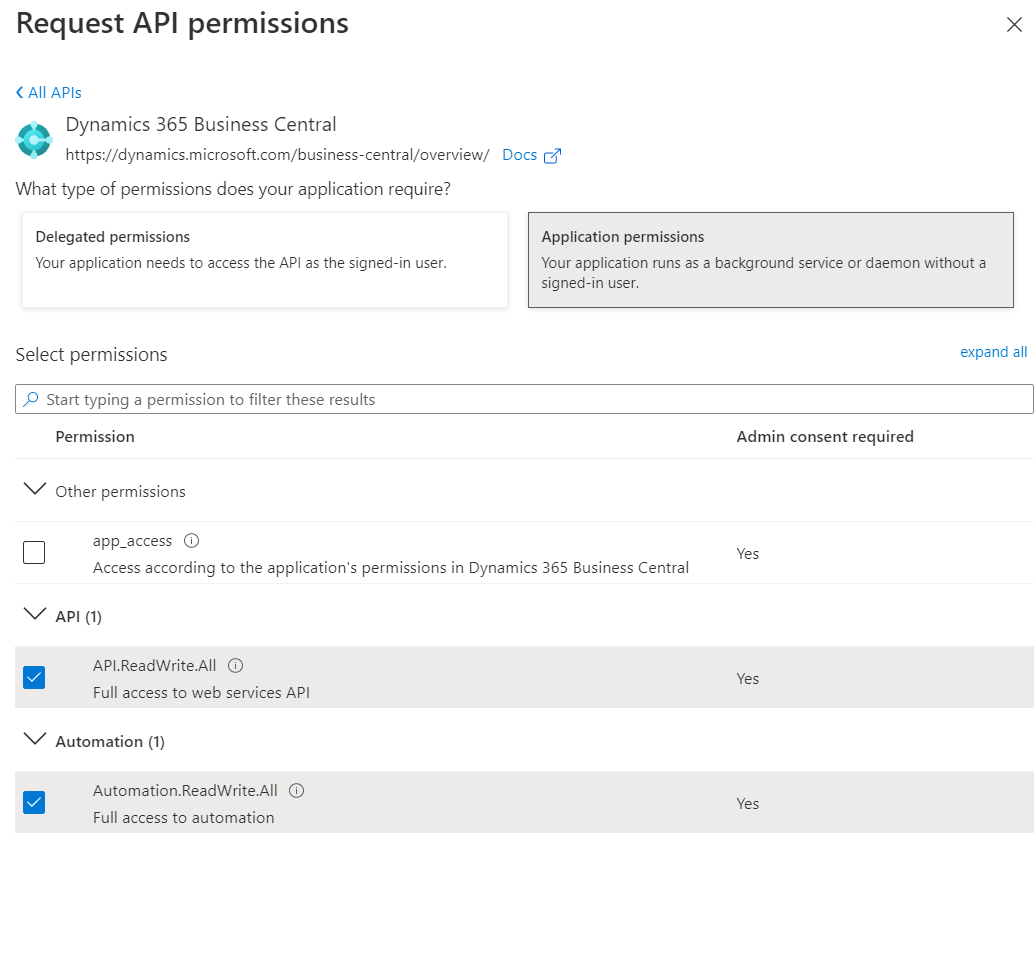Close the Request API permissions panel
Screen dimensions: 1034x954
coord(1014,25)
